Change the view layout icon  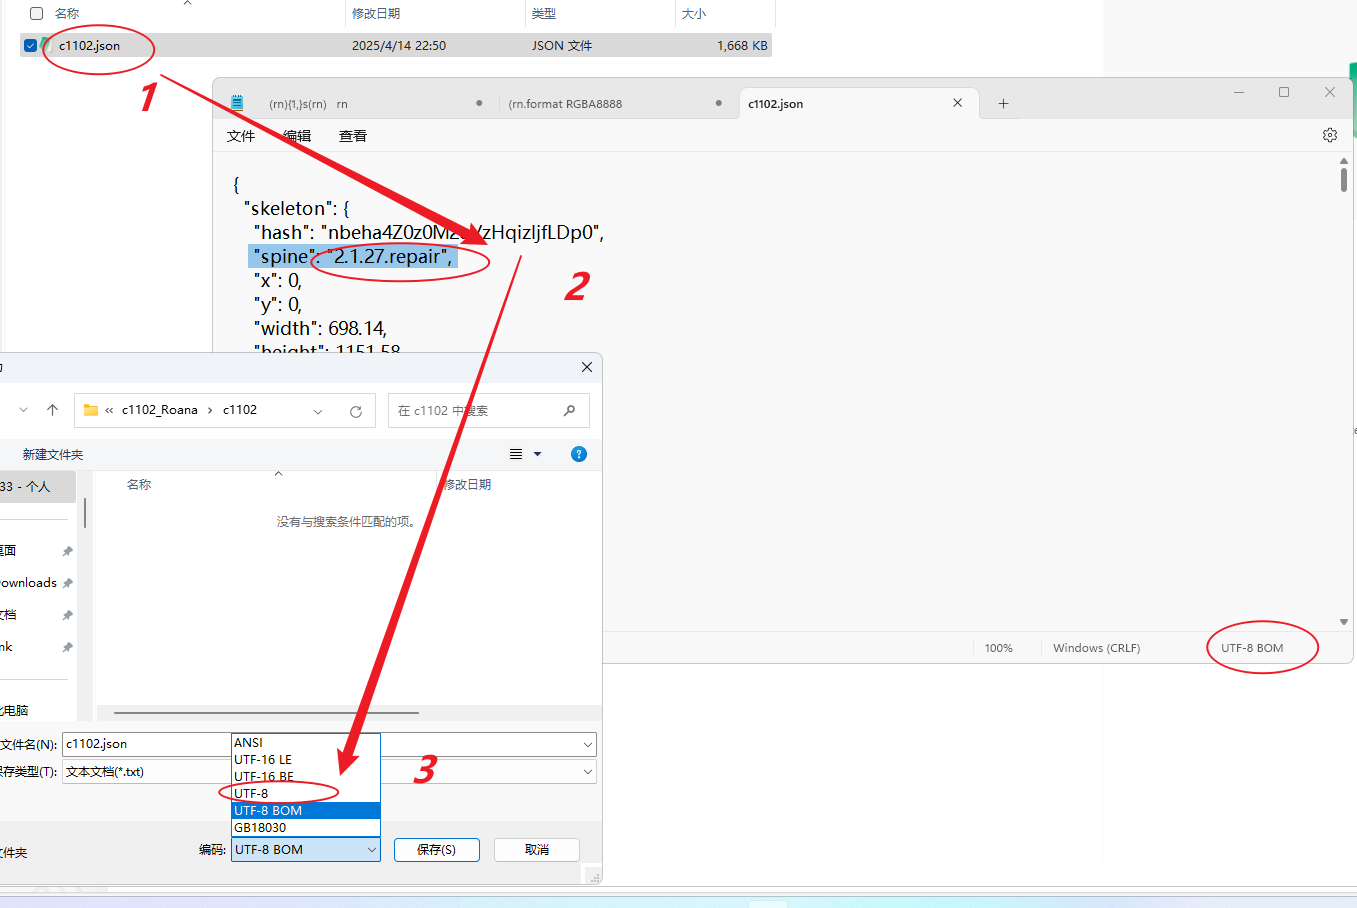click(516, 454)
